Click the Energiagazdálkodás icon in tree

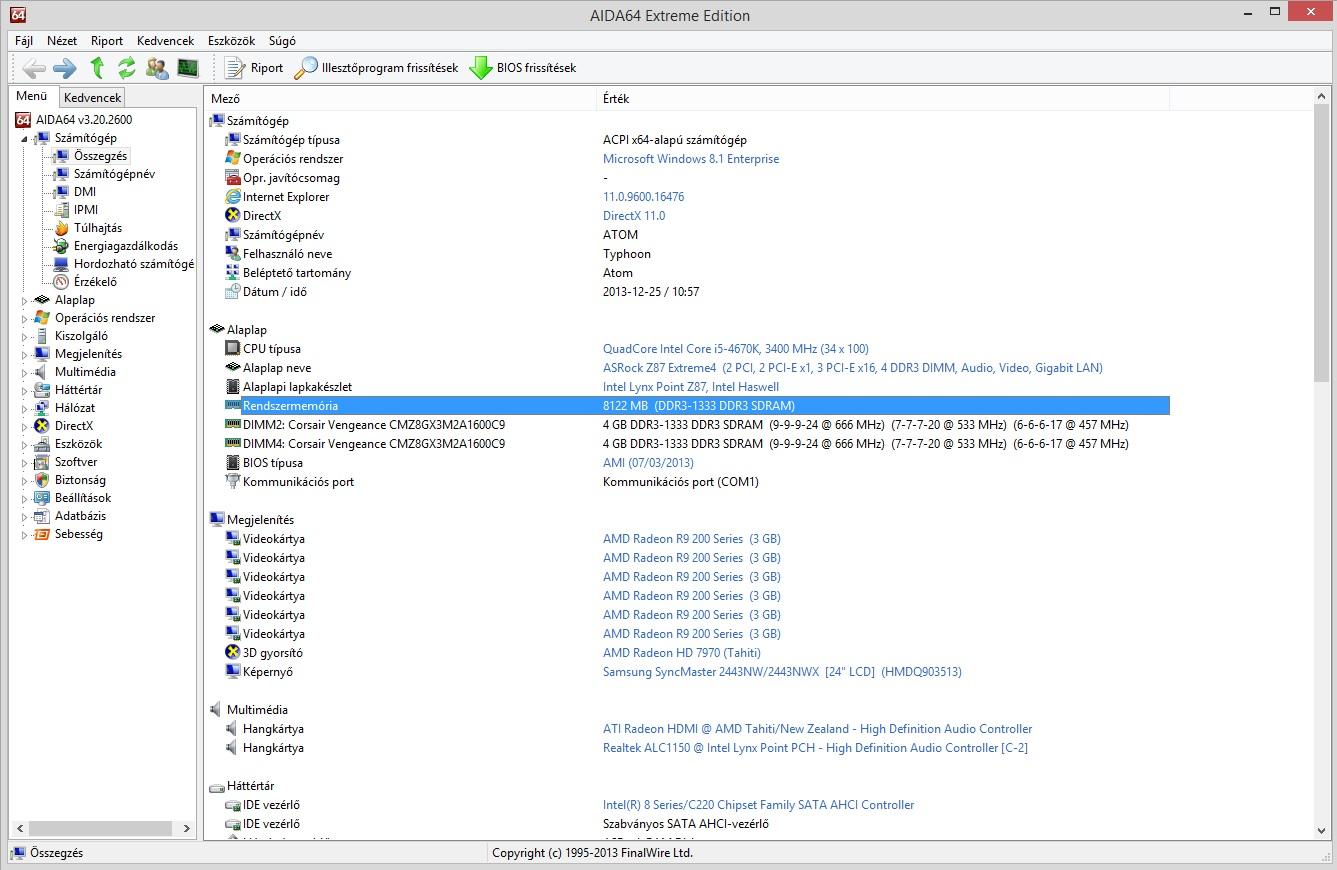tap(61, 246)
